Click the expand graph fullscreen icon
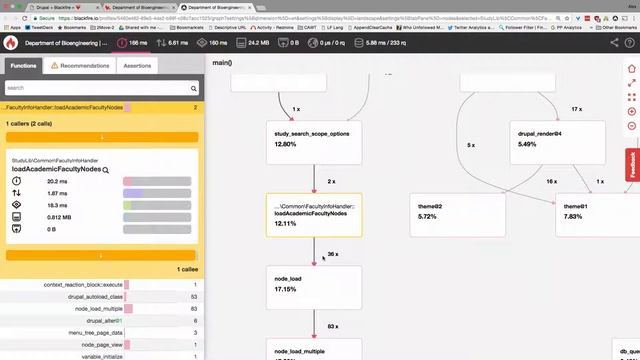 coord(631,83)
